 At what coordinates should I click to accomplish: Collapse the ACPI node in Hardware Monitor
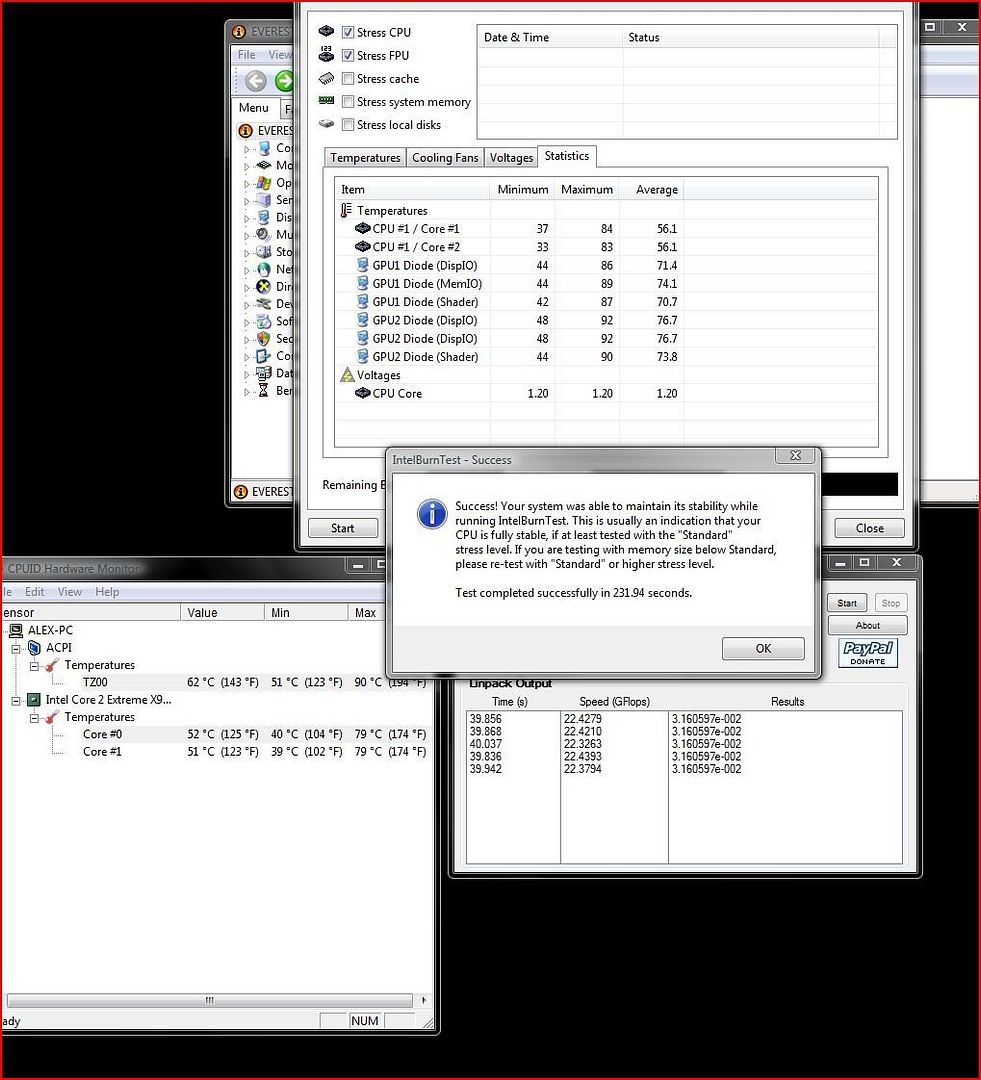pos(16,648)
